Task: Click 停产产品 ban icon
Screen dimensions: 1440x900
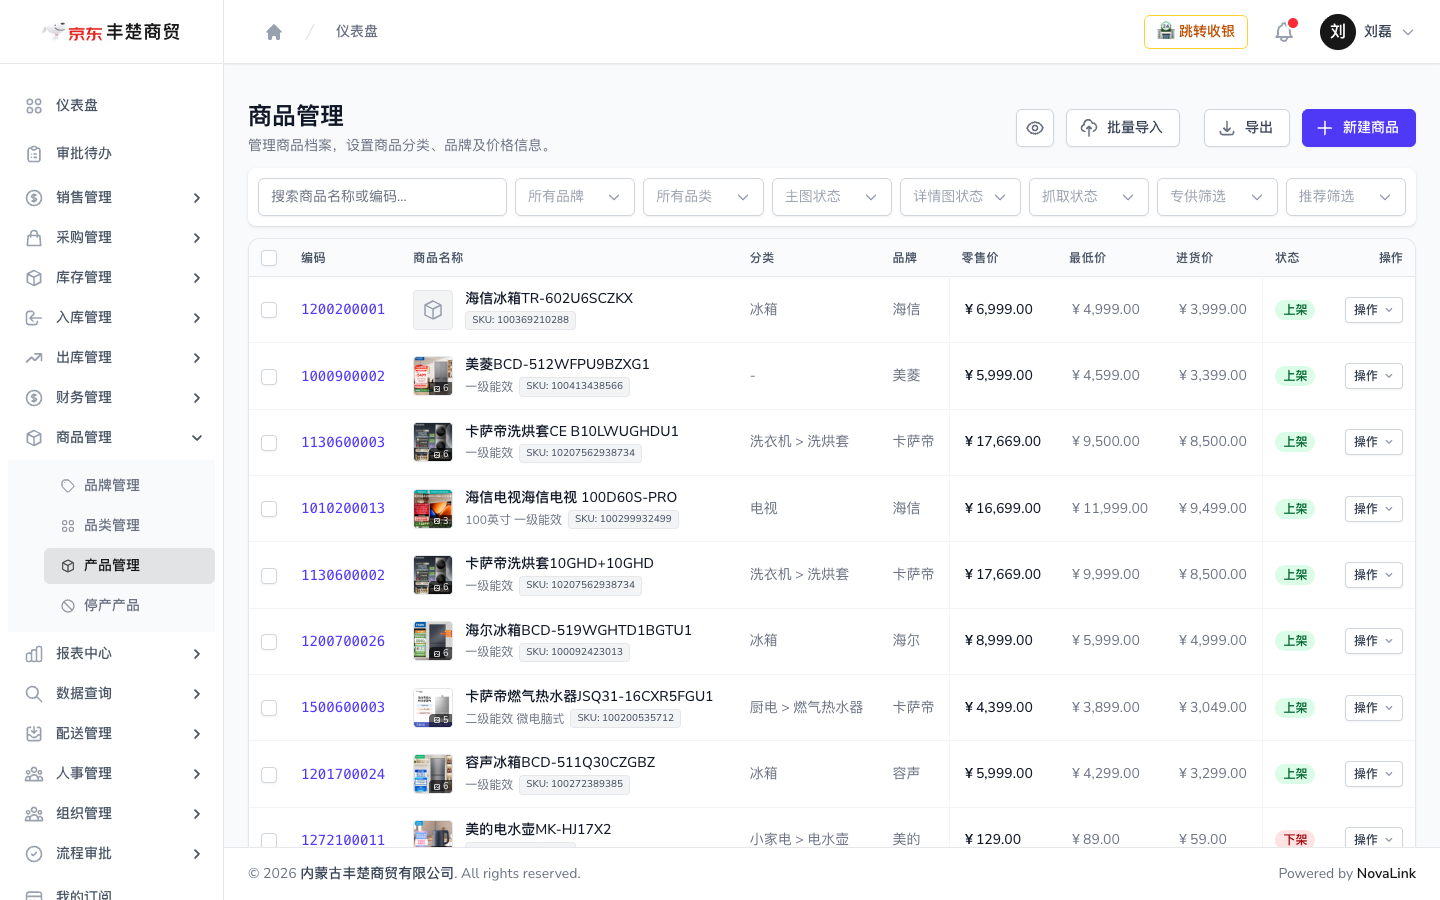Action: [x=68, y=606]
